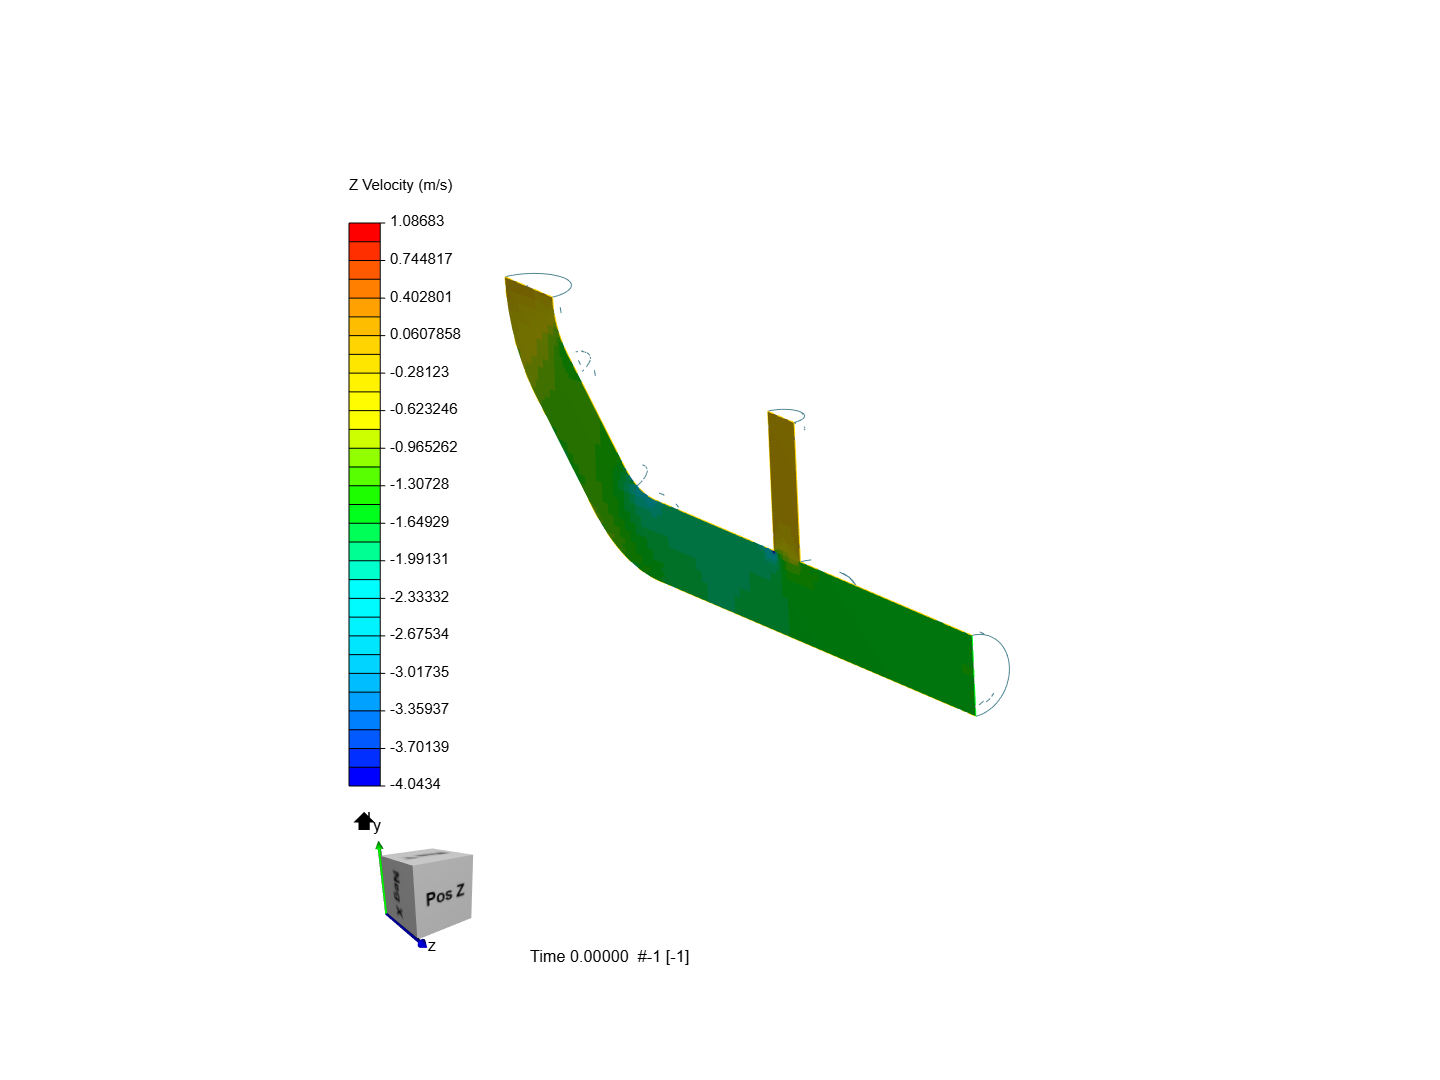Viewport: 1440px width, 1080px height.
Task: Click the legend value -3.01735
Action: (x=420, y=672)
